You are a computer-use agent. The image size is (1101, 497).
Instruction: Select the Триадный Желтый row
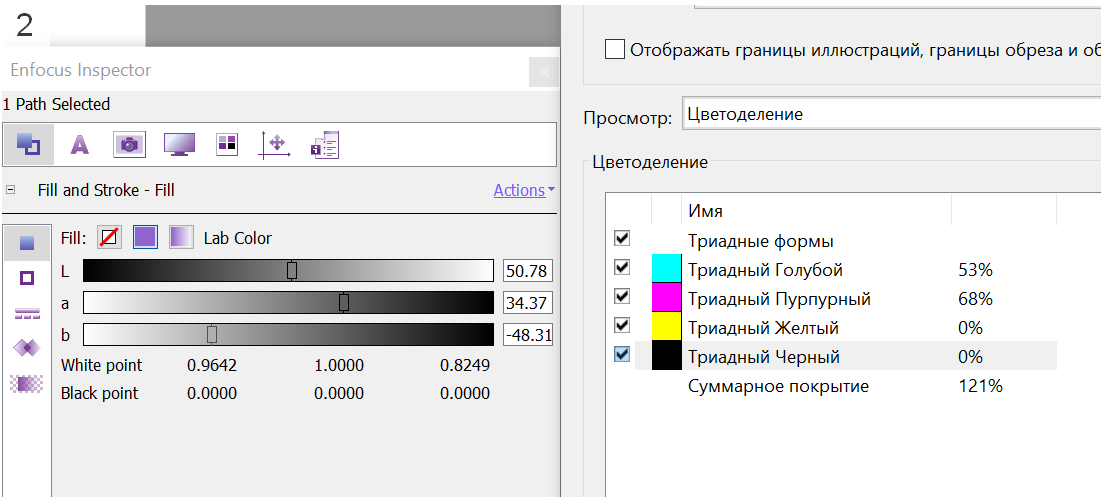tap(763, 328)
